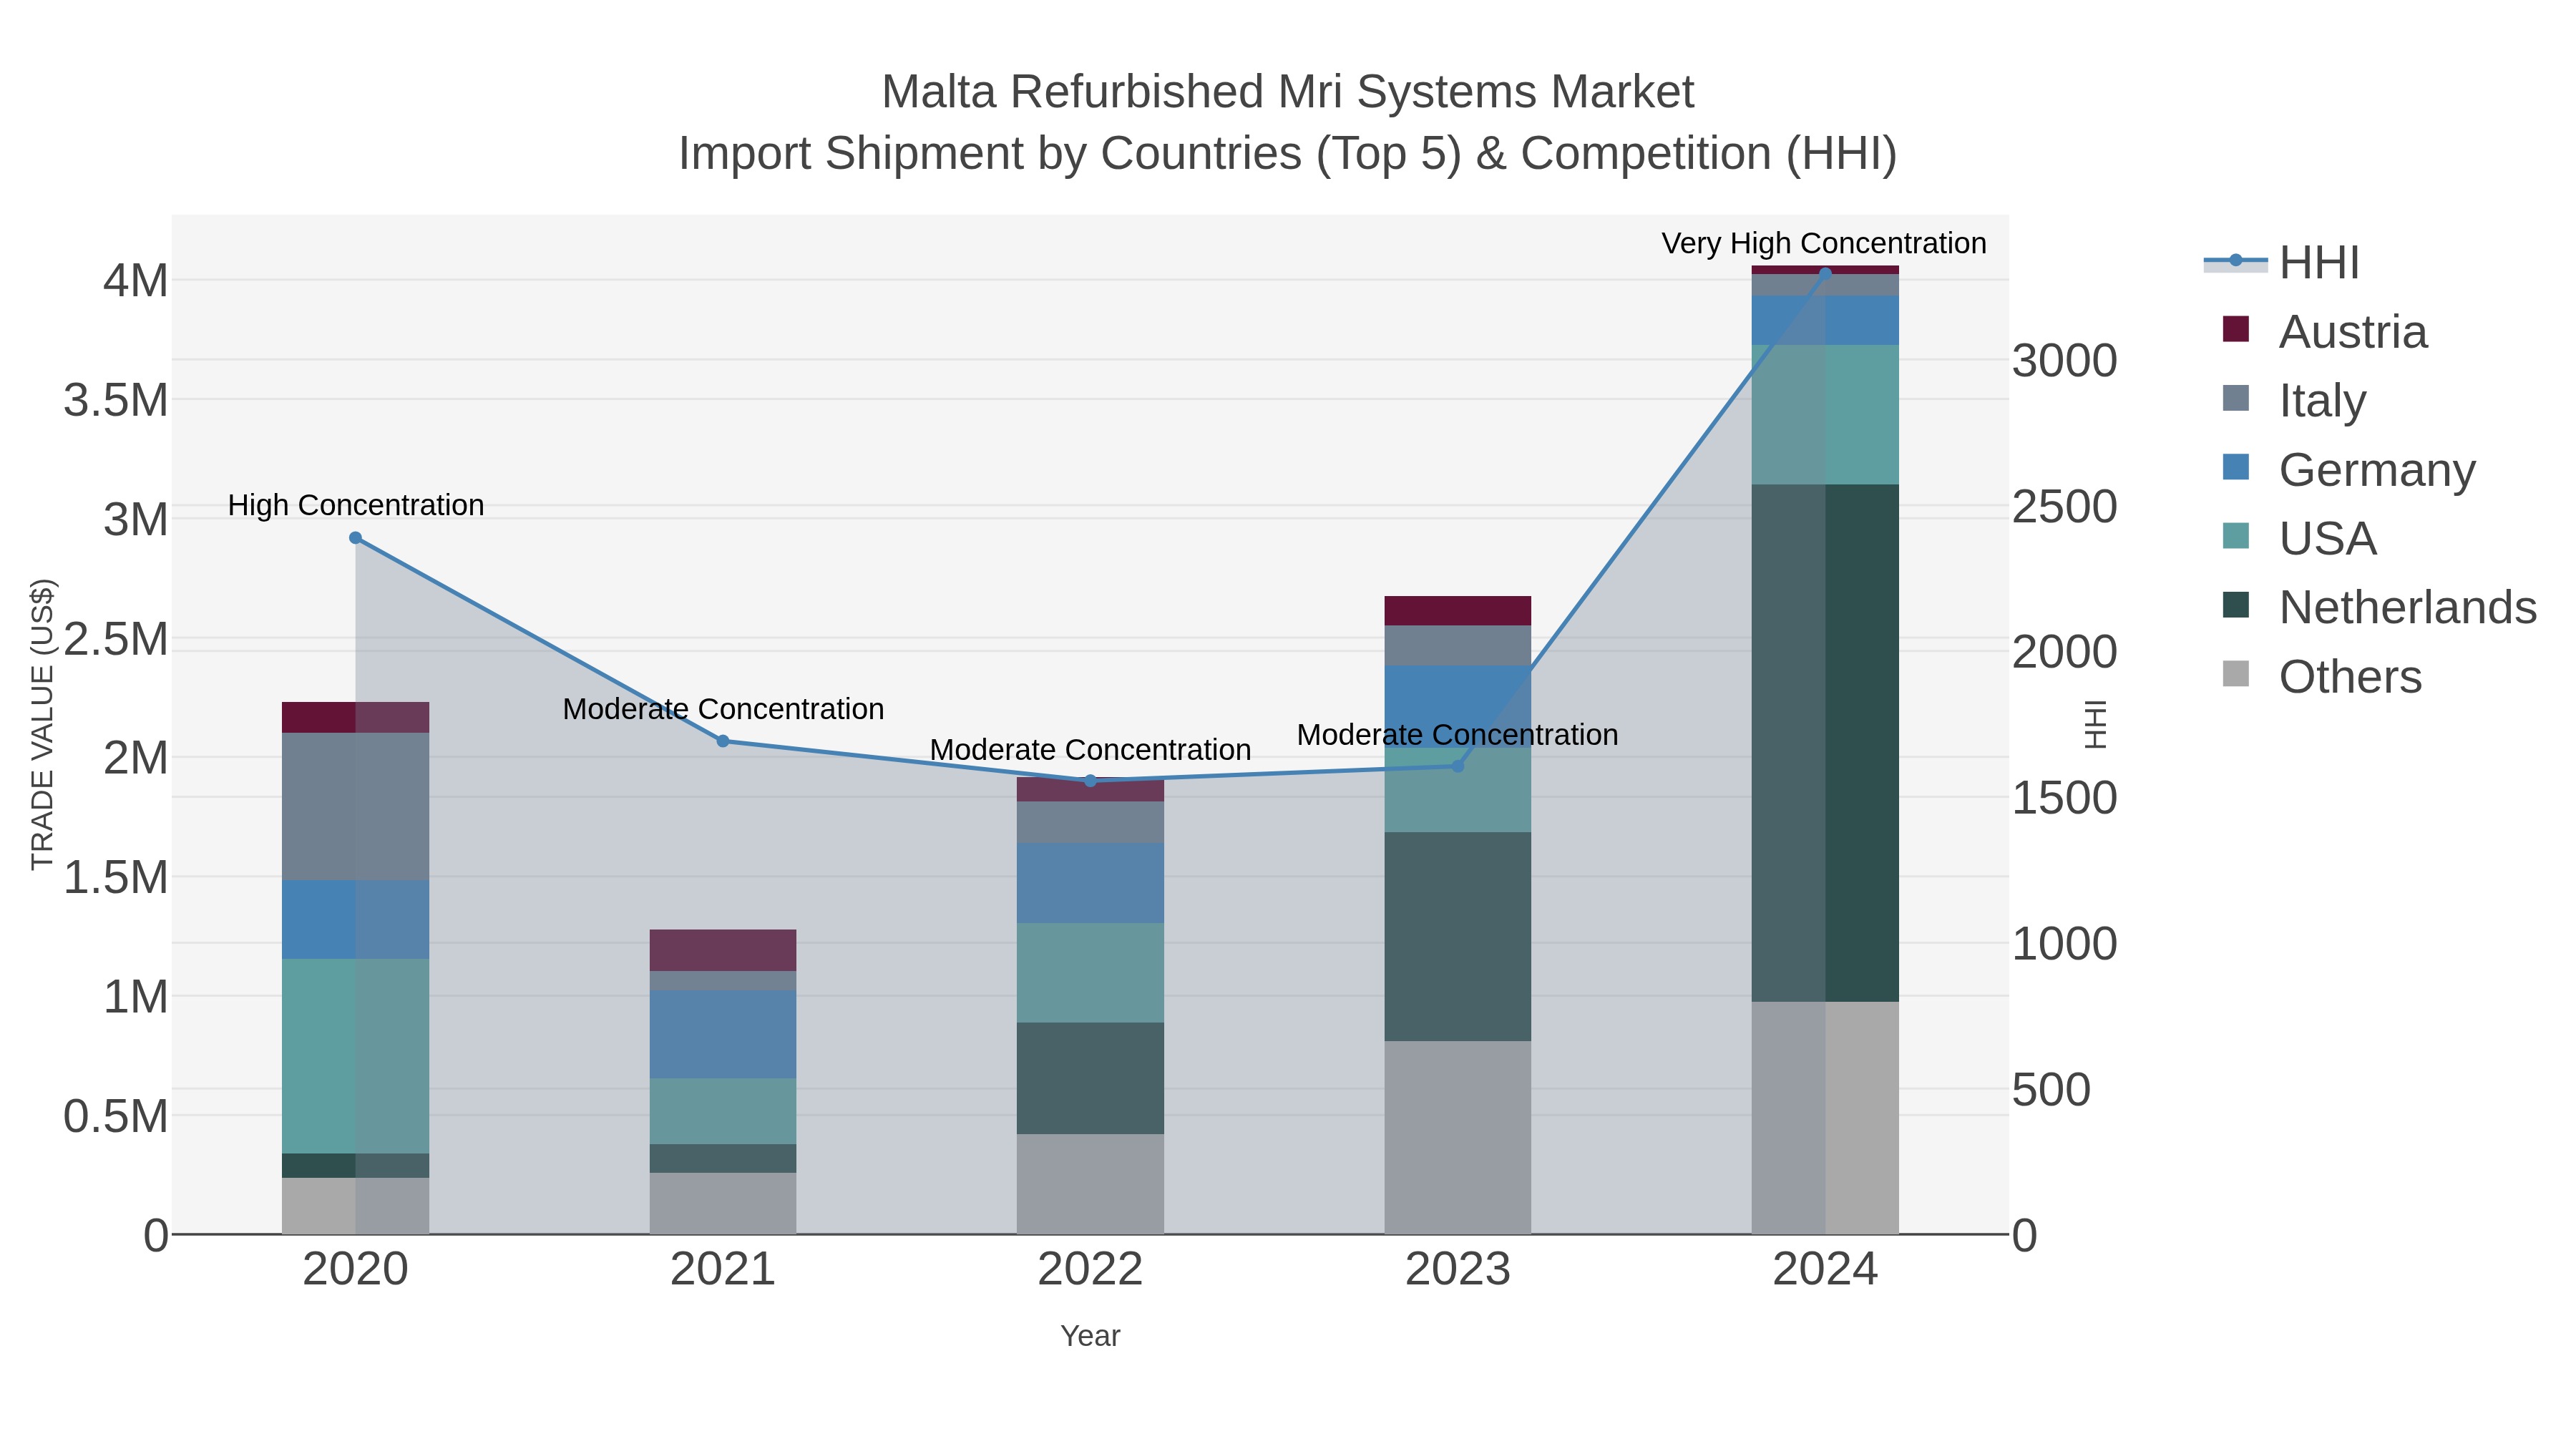Click the Netherlands segment of the 2024 bar

(1825, 743)
